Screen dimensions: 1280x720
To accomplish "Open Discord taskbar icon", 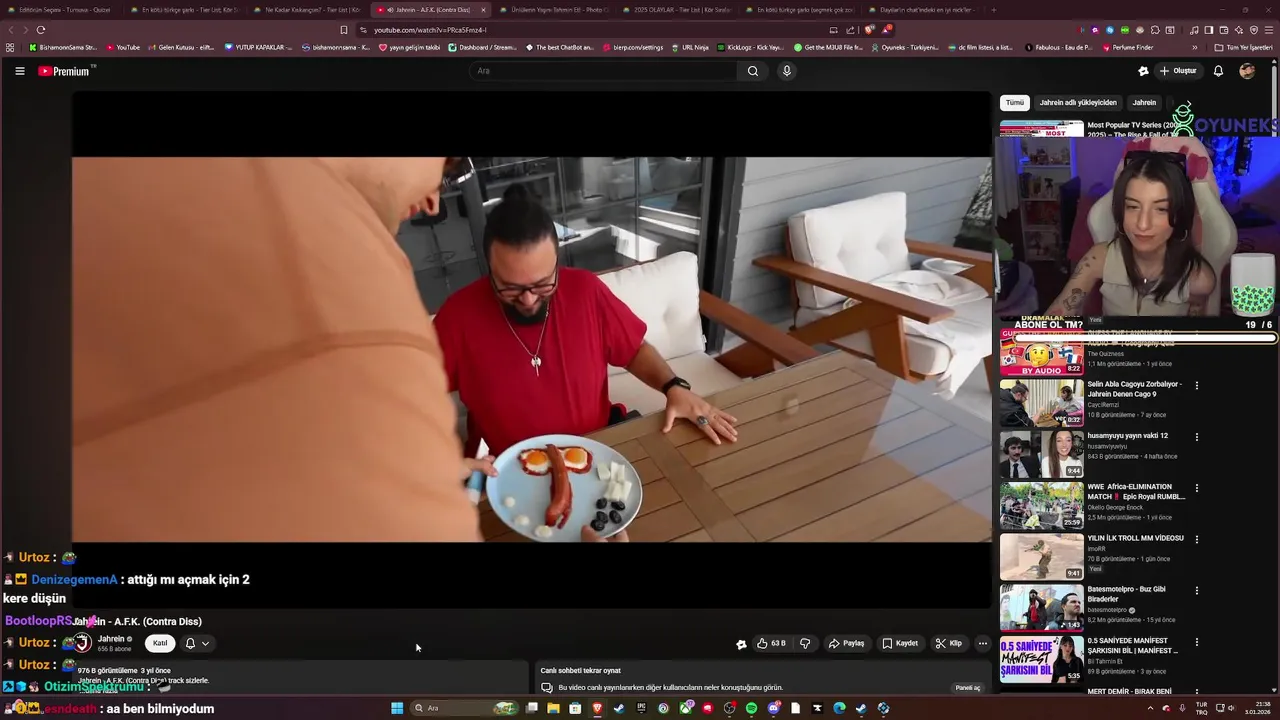I will pos(774,708).
